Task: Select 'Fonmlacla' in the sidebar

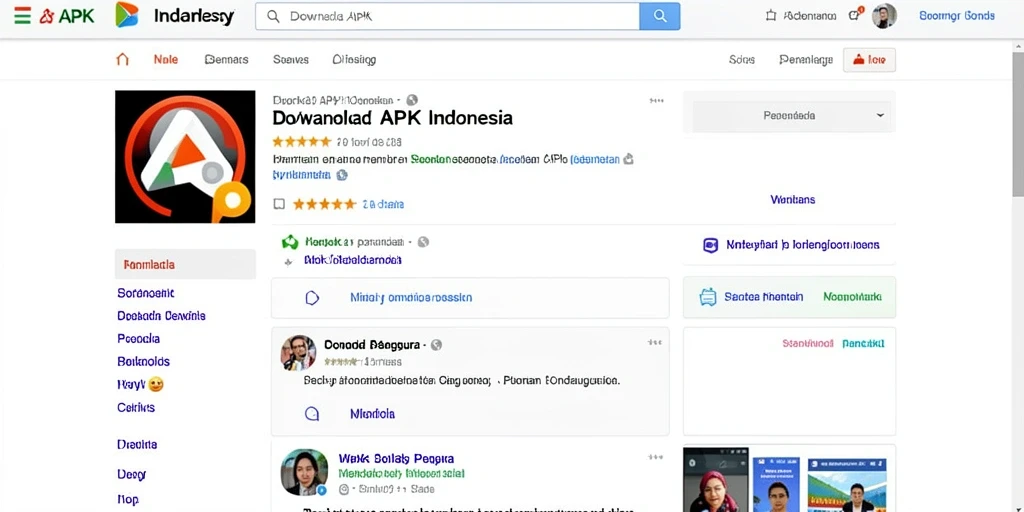Action: (185, 264)
